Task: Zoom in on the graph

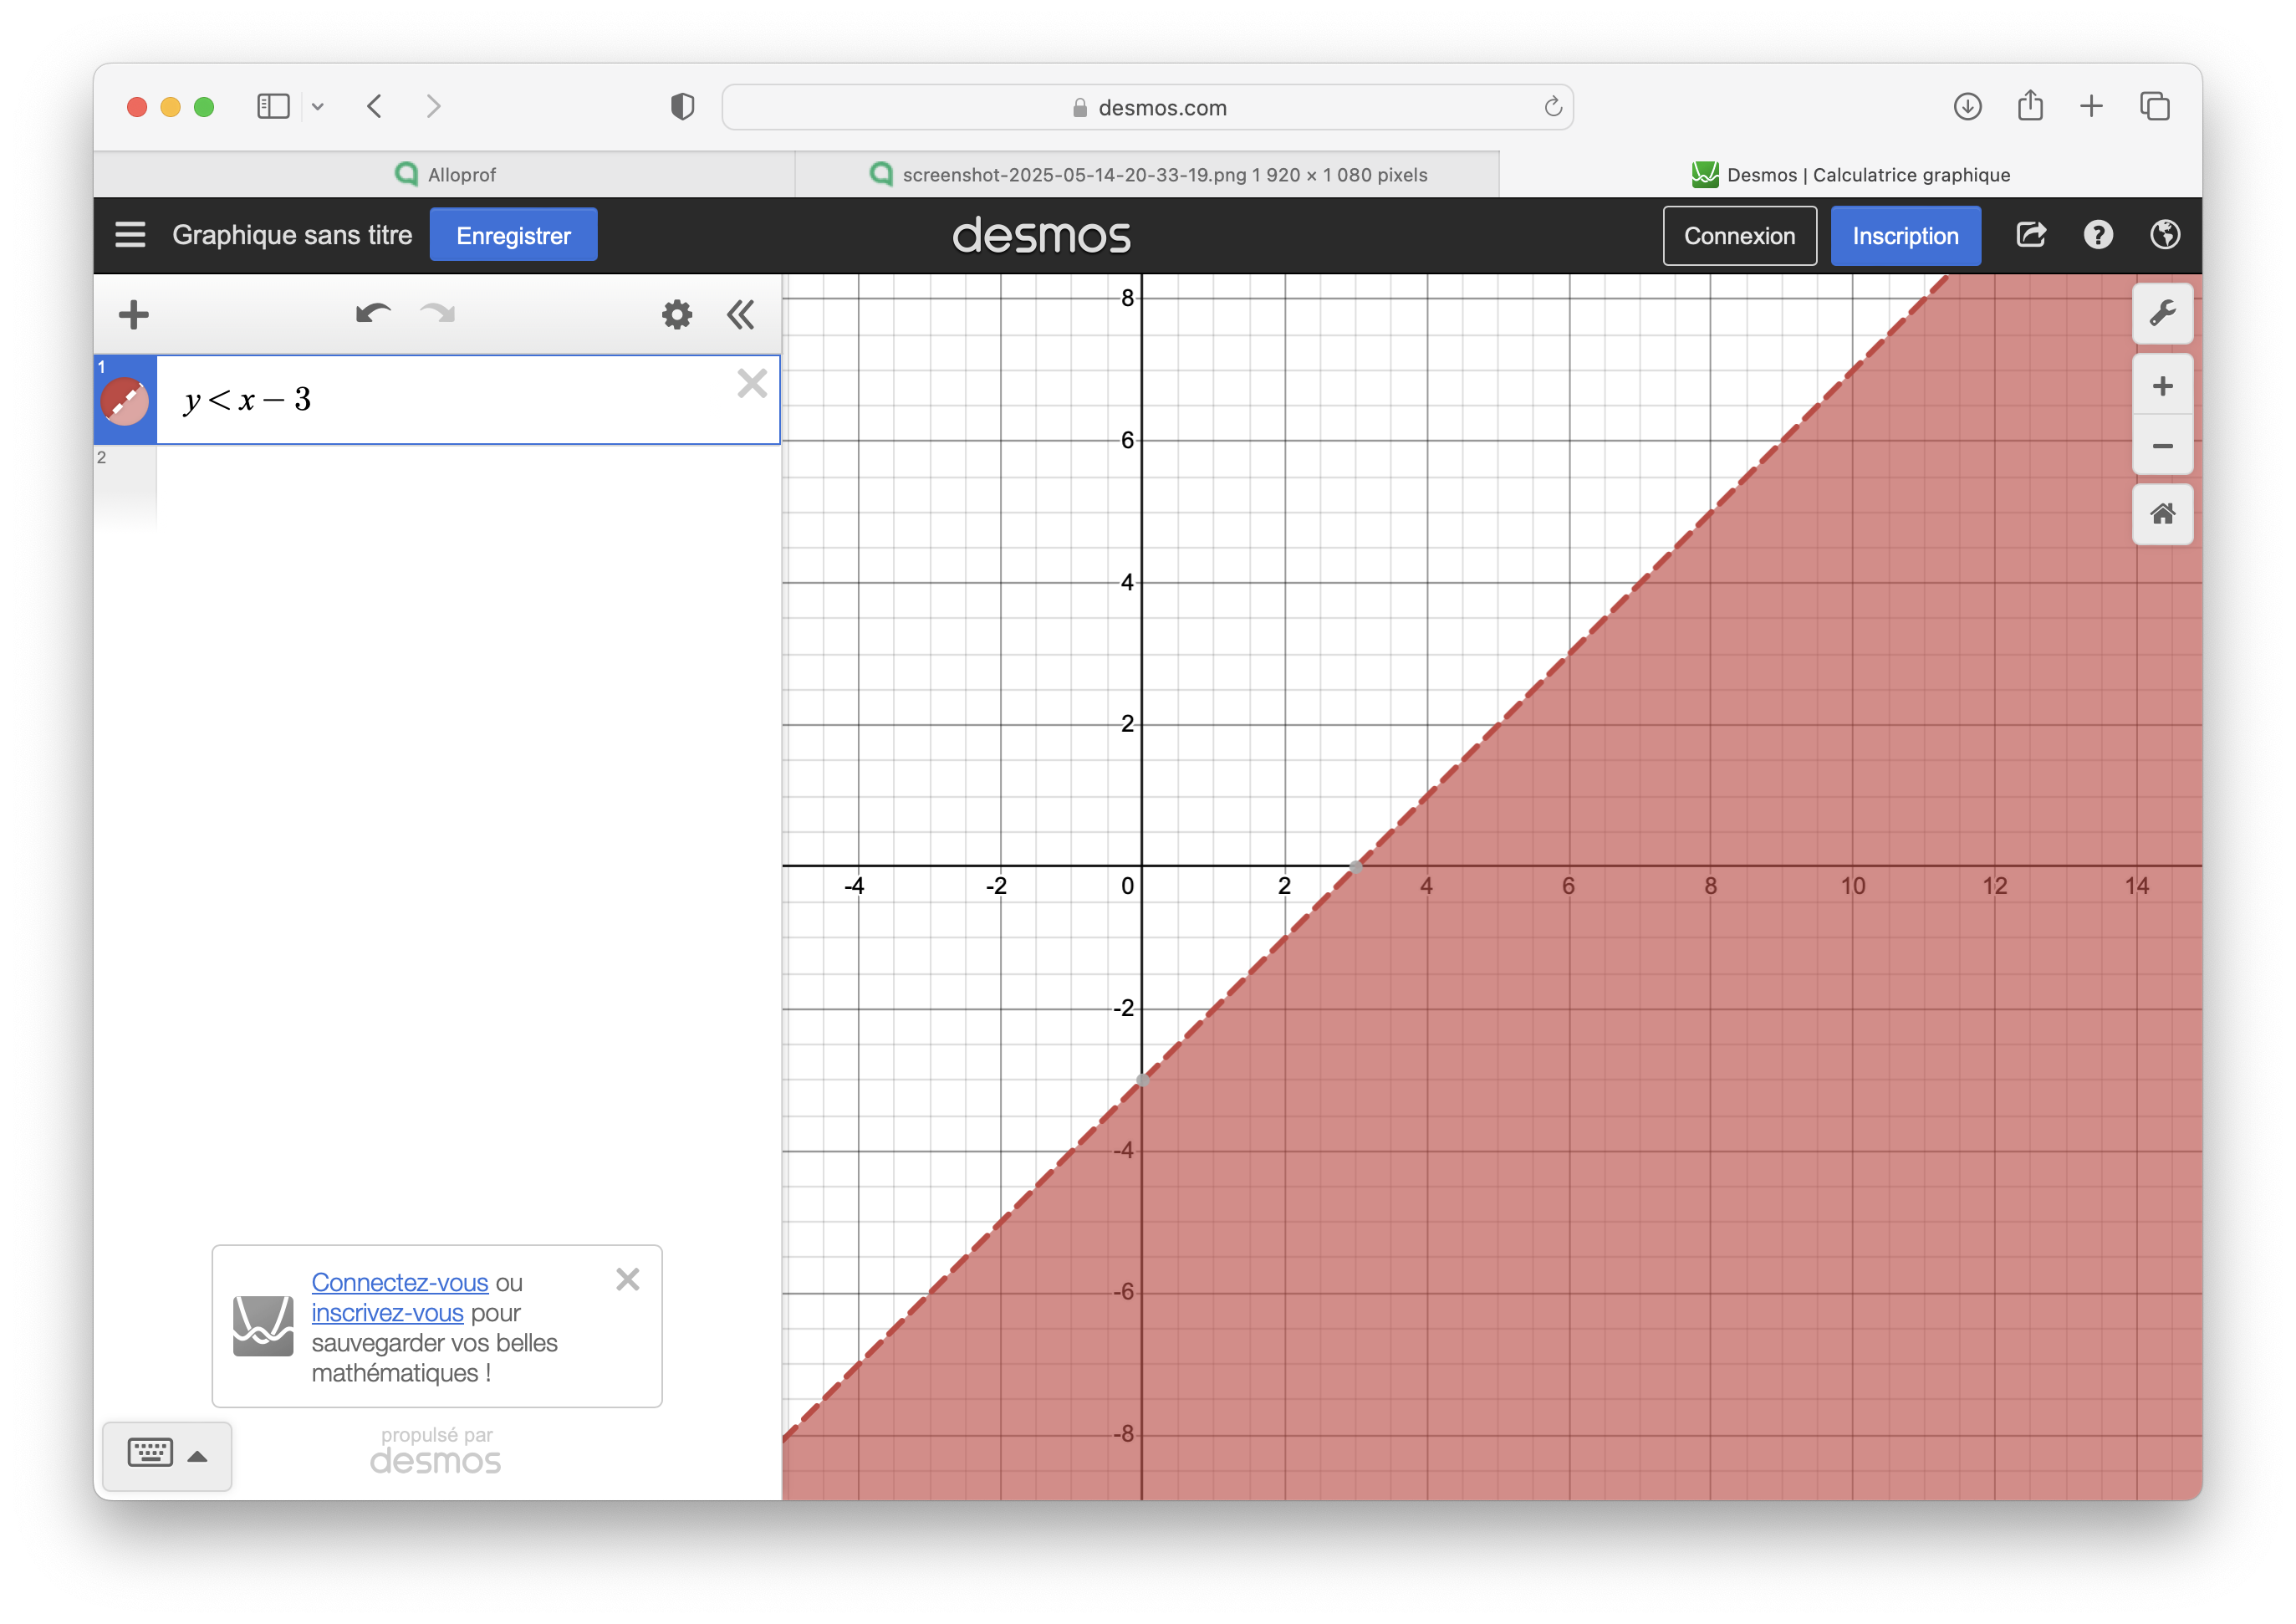Action: 2162,386
